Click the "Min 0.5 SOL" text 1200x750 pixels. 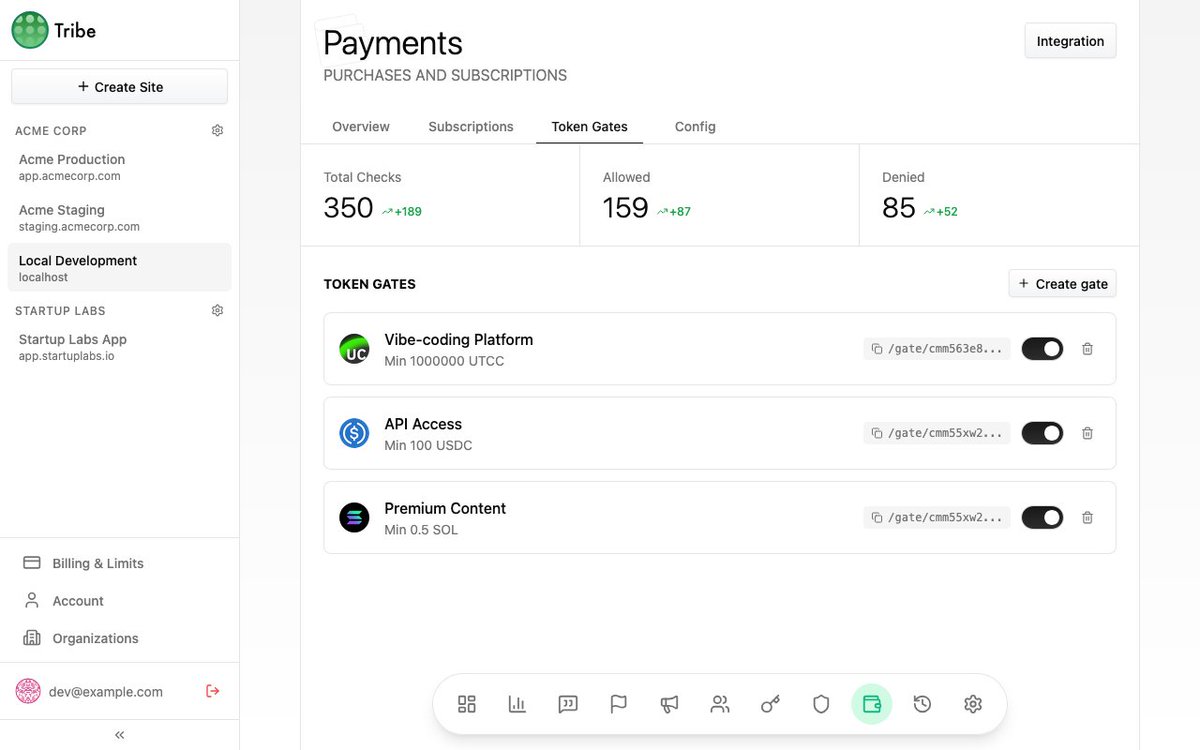[x=421, y=530]
